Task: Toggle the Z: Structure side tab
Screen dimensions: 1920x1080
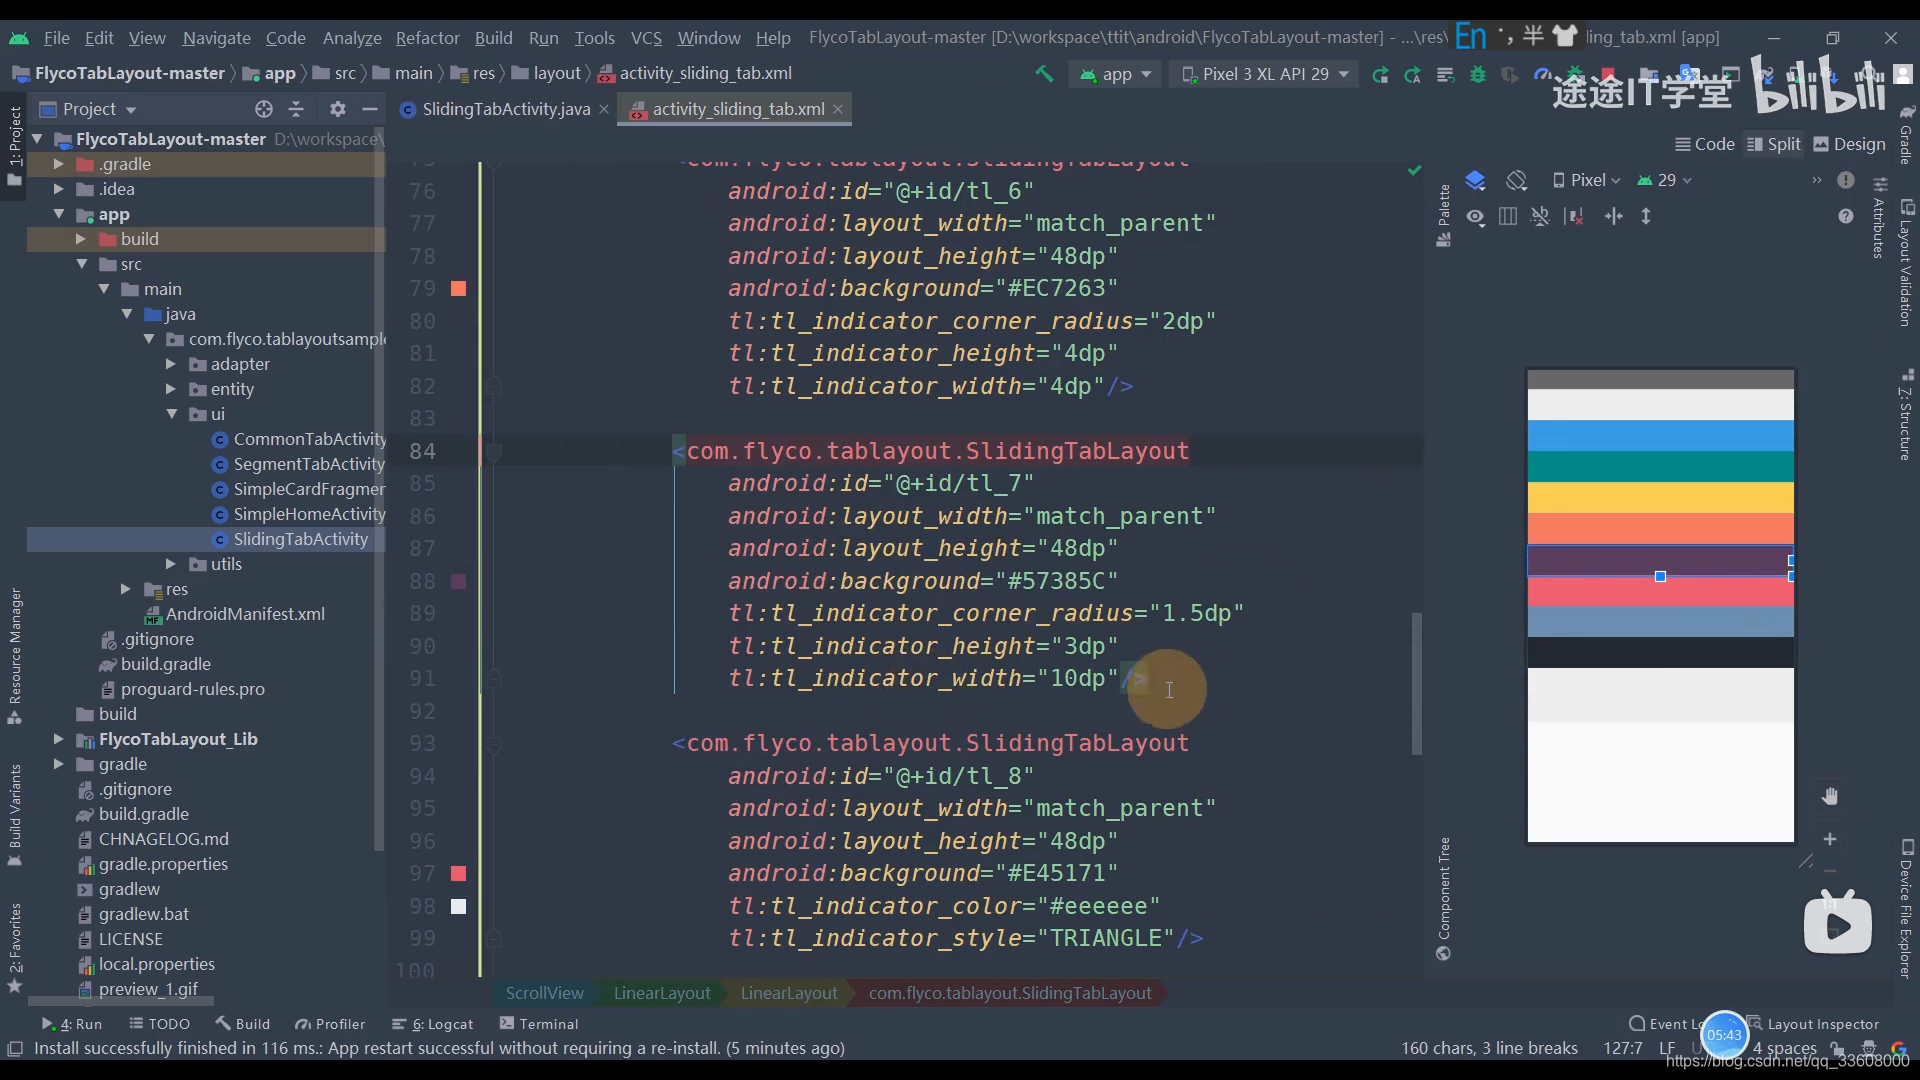Action: [x=1906, y=414]
